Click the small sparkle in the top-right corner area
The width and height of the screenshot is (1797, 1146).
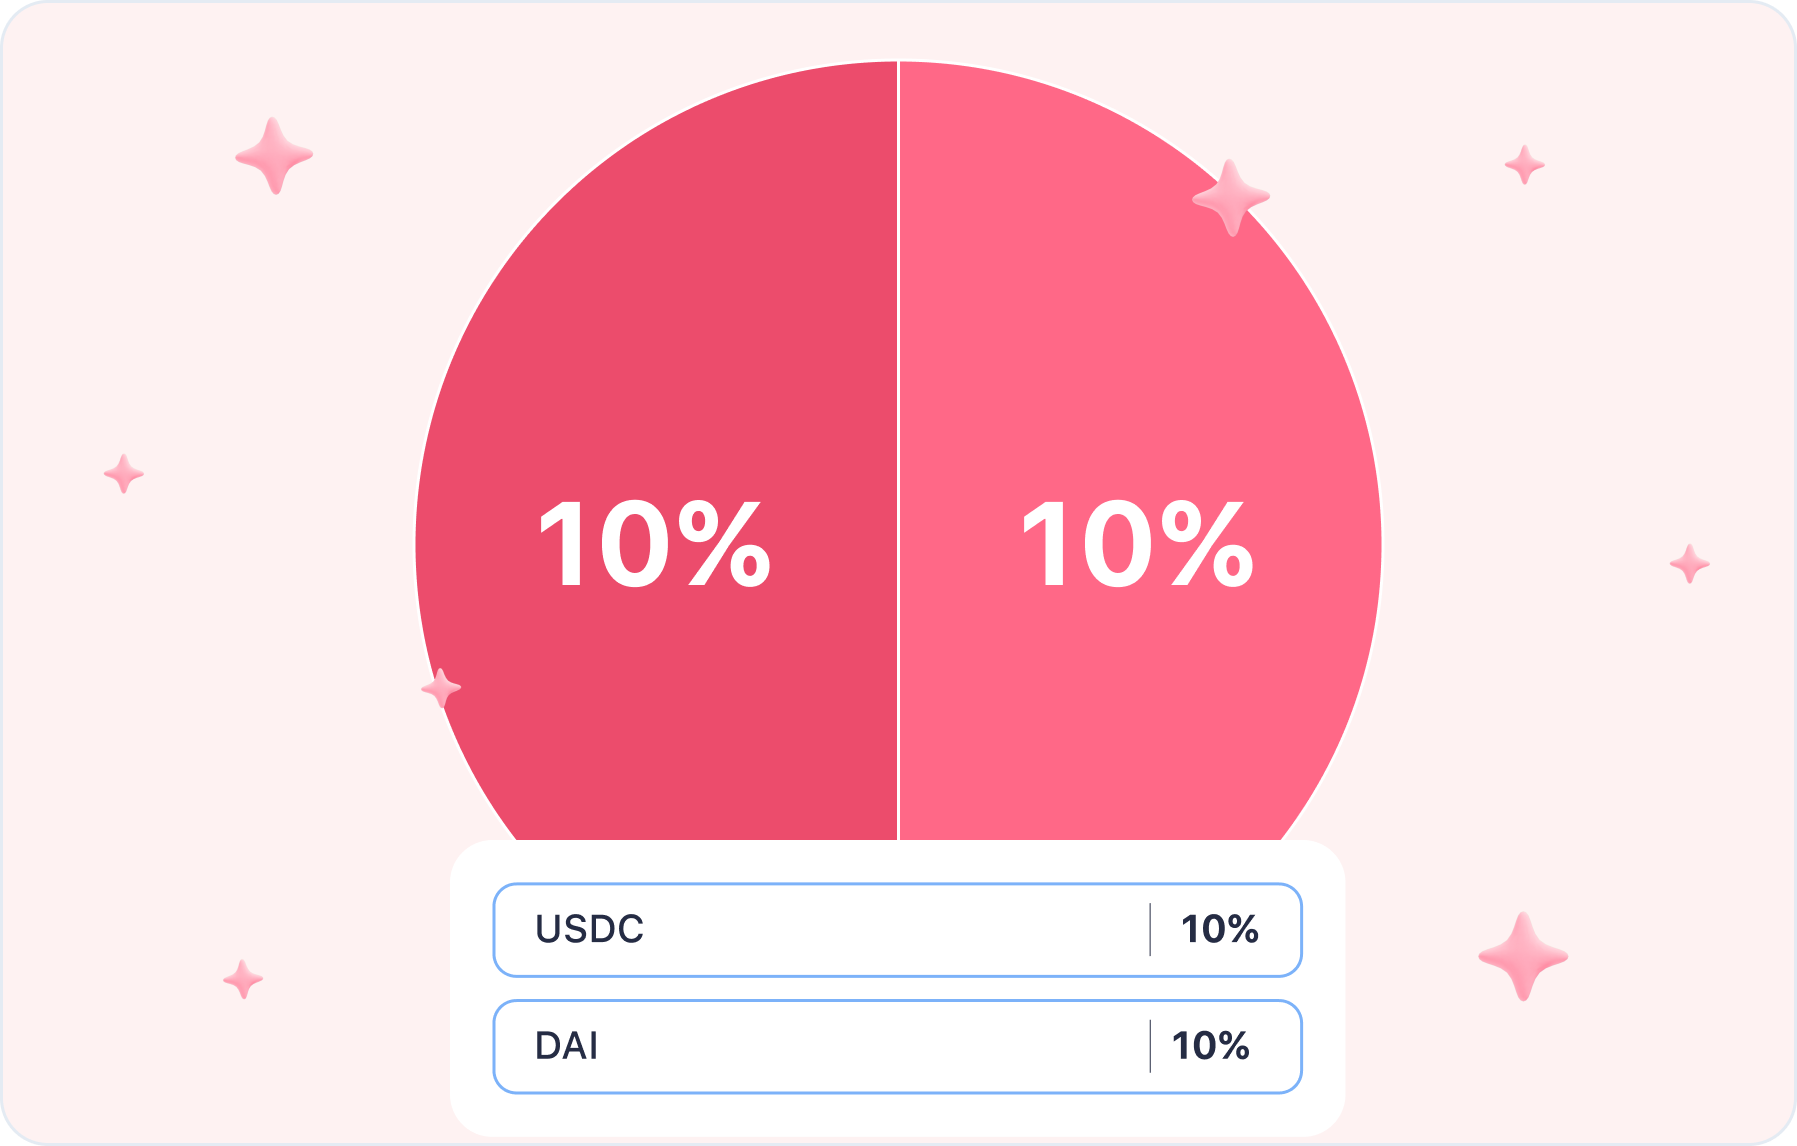[x=1525, y=165]
